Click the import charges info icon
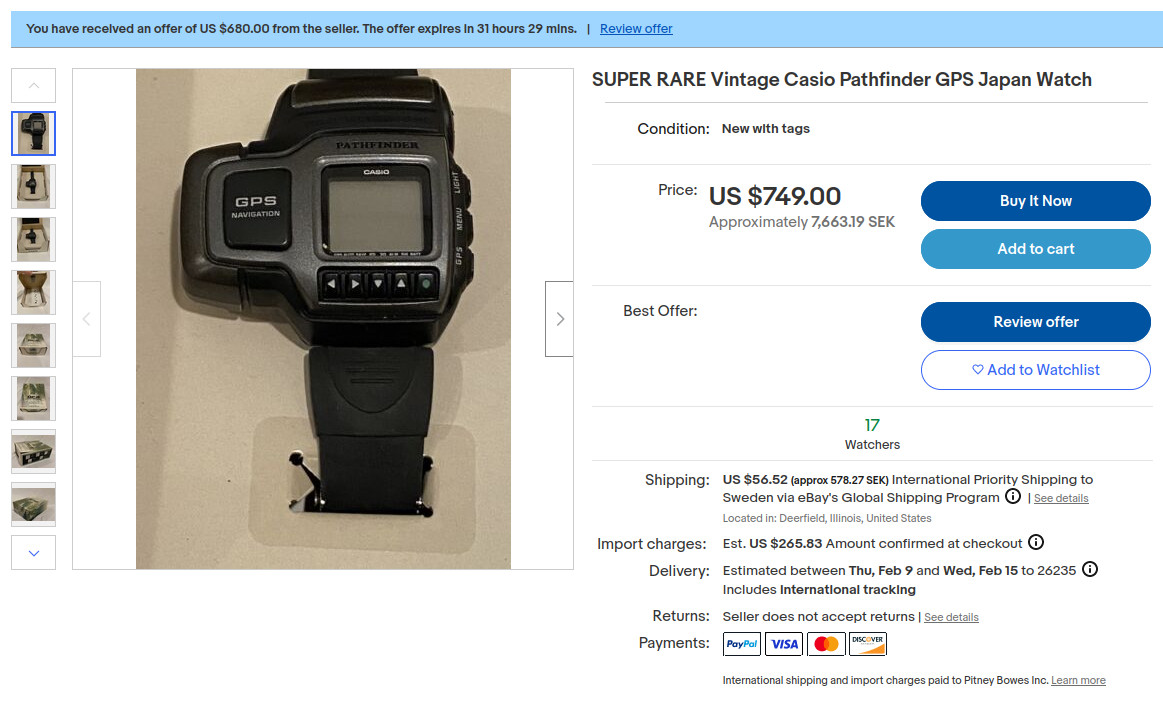The width and height of the screenshot is (1163, 701). click(1035, 542)
